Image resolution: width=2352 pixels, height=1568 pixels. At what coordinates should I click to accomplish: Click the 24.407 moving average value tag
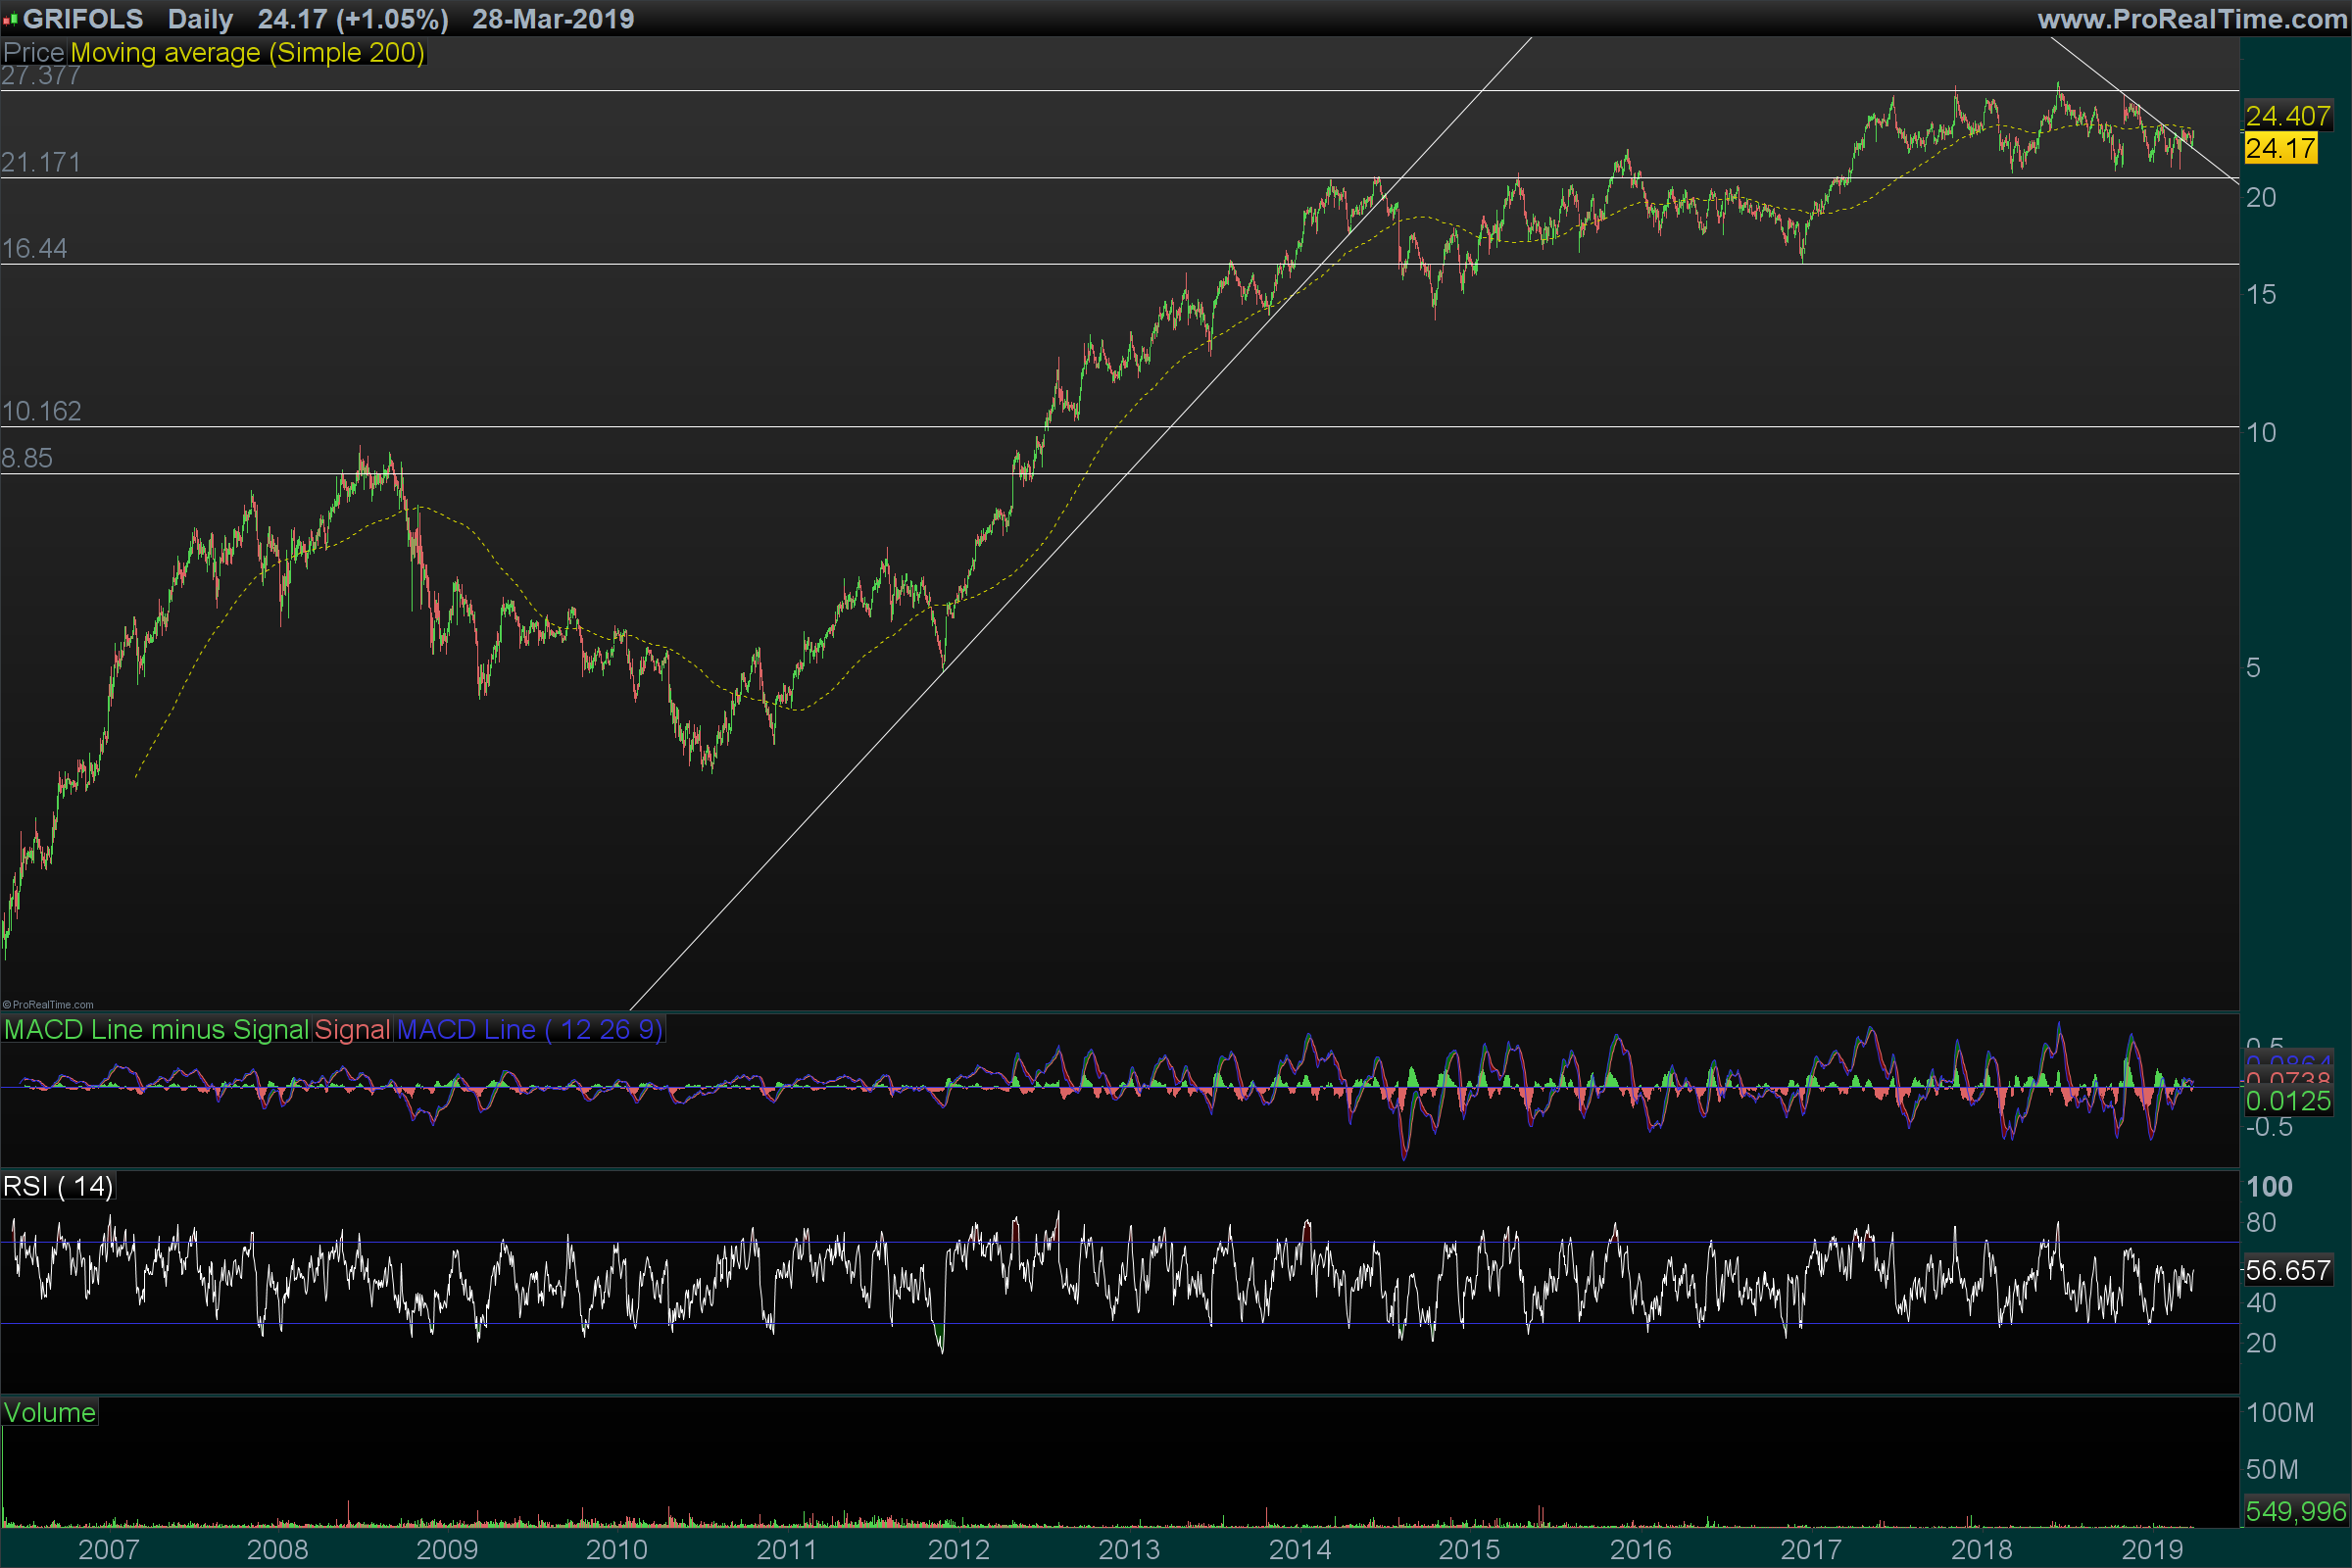(2288, 116)
